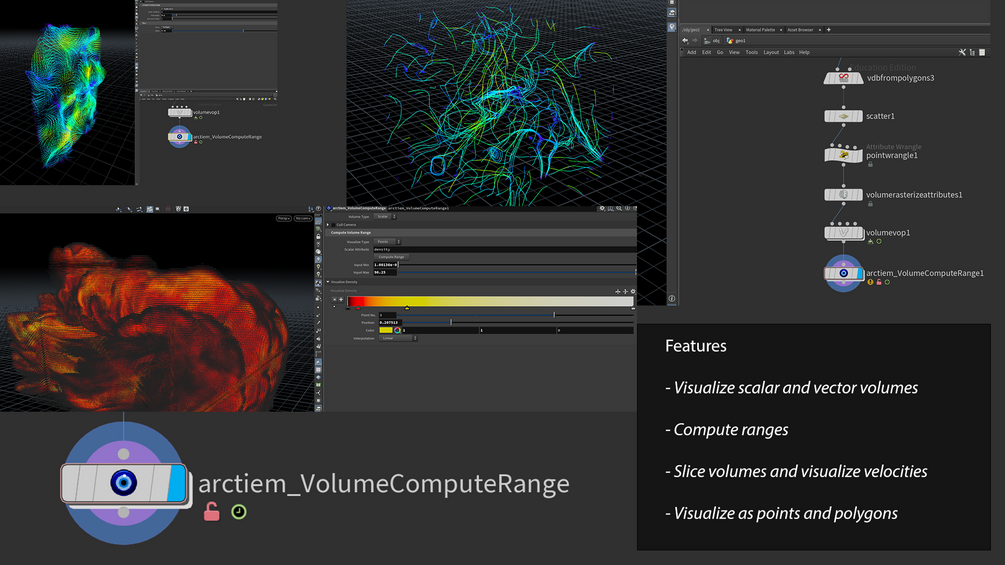The height and width of the screenshot is (565, 1005).
Task: Switch to the Asset Browser tab
Action: coord(800,29)
